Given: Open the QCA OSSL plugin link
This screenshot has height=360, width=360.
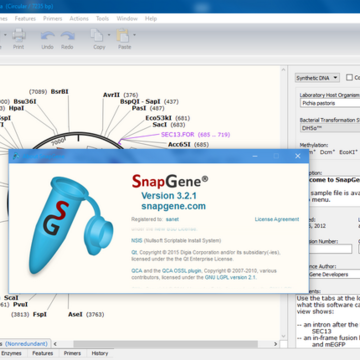Looking at the screenshot, I should (182, 271).
